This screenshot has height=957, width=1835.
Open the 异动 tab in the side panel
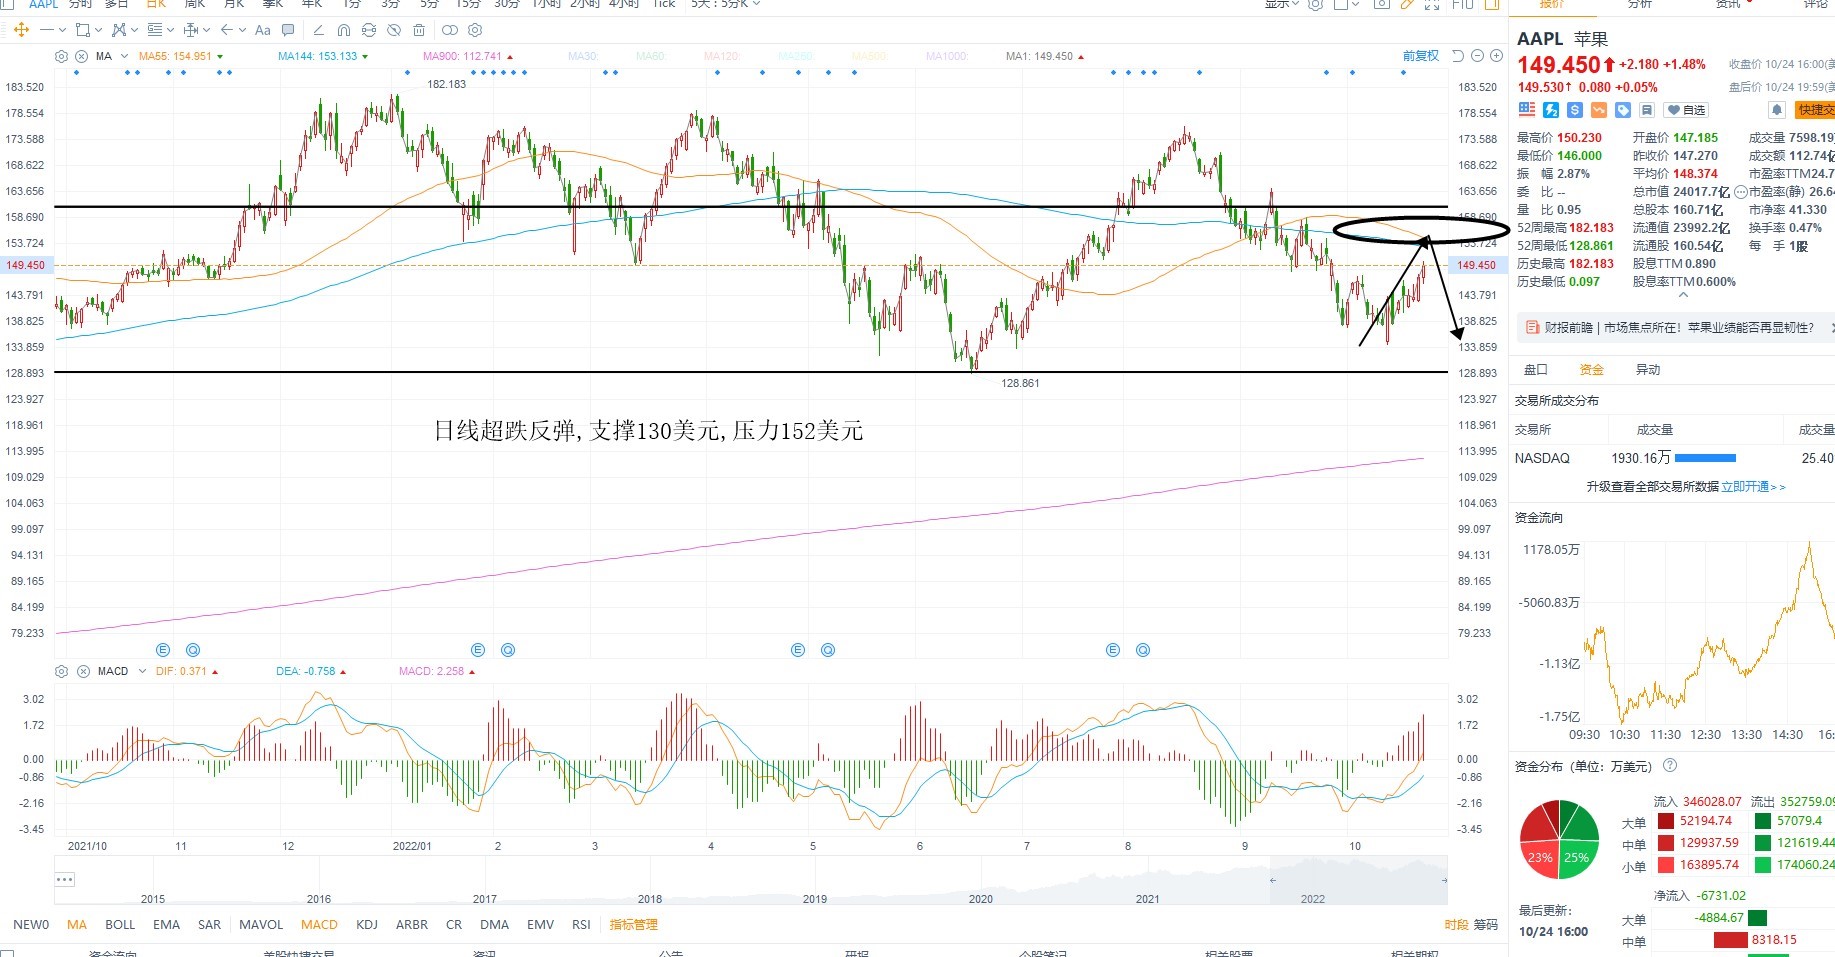tap(1648, 370)
